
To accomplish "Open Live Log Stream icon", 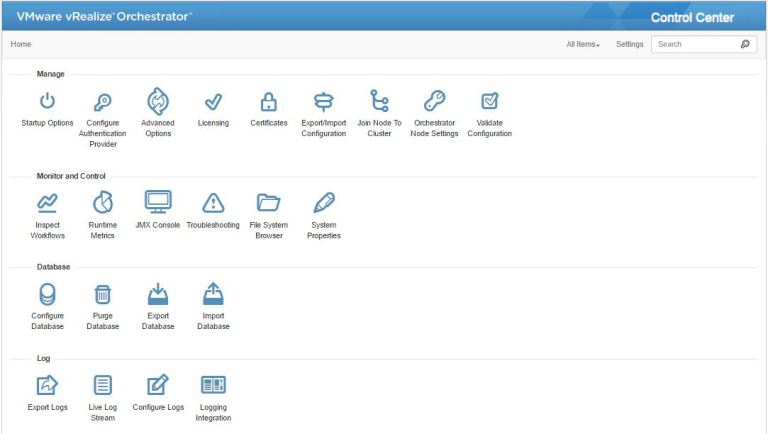I will pyautogui.click(x=102, y=385).
